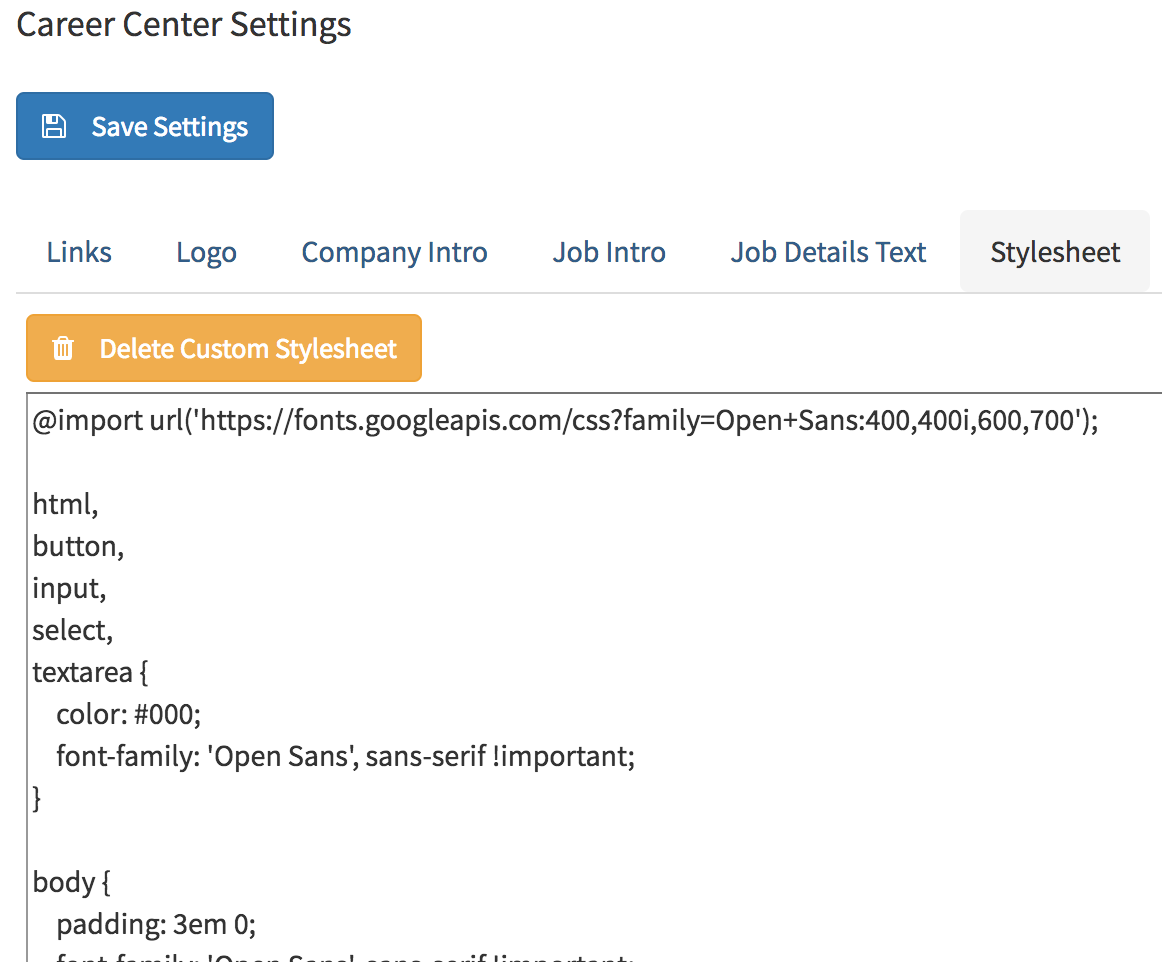Click the floppy disk save icon

pyautogui.click(x=53, y=127)
